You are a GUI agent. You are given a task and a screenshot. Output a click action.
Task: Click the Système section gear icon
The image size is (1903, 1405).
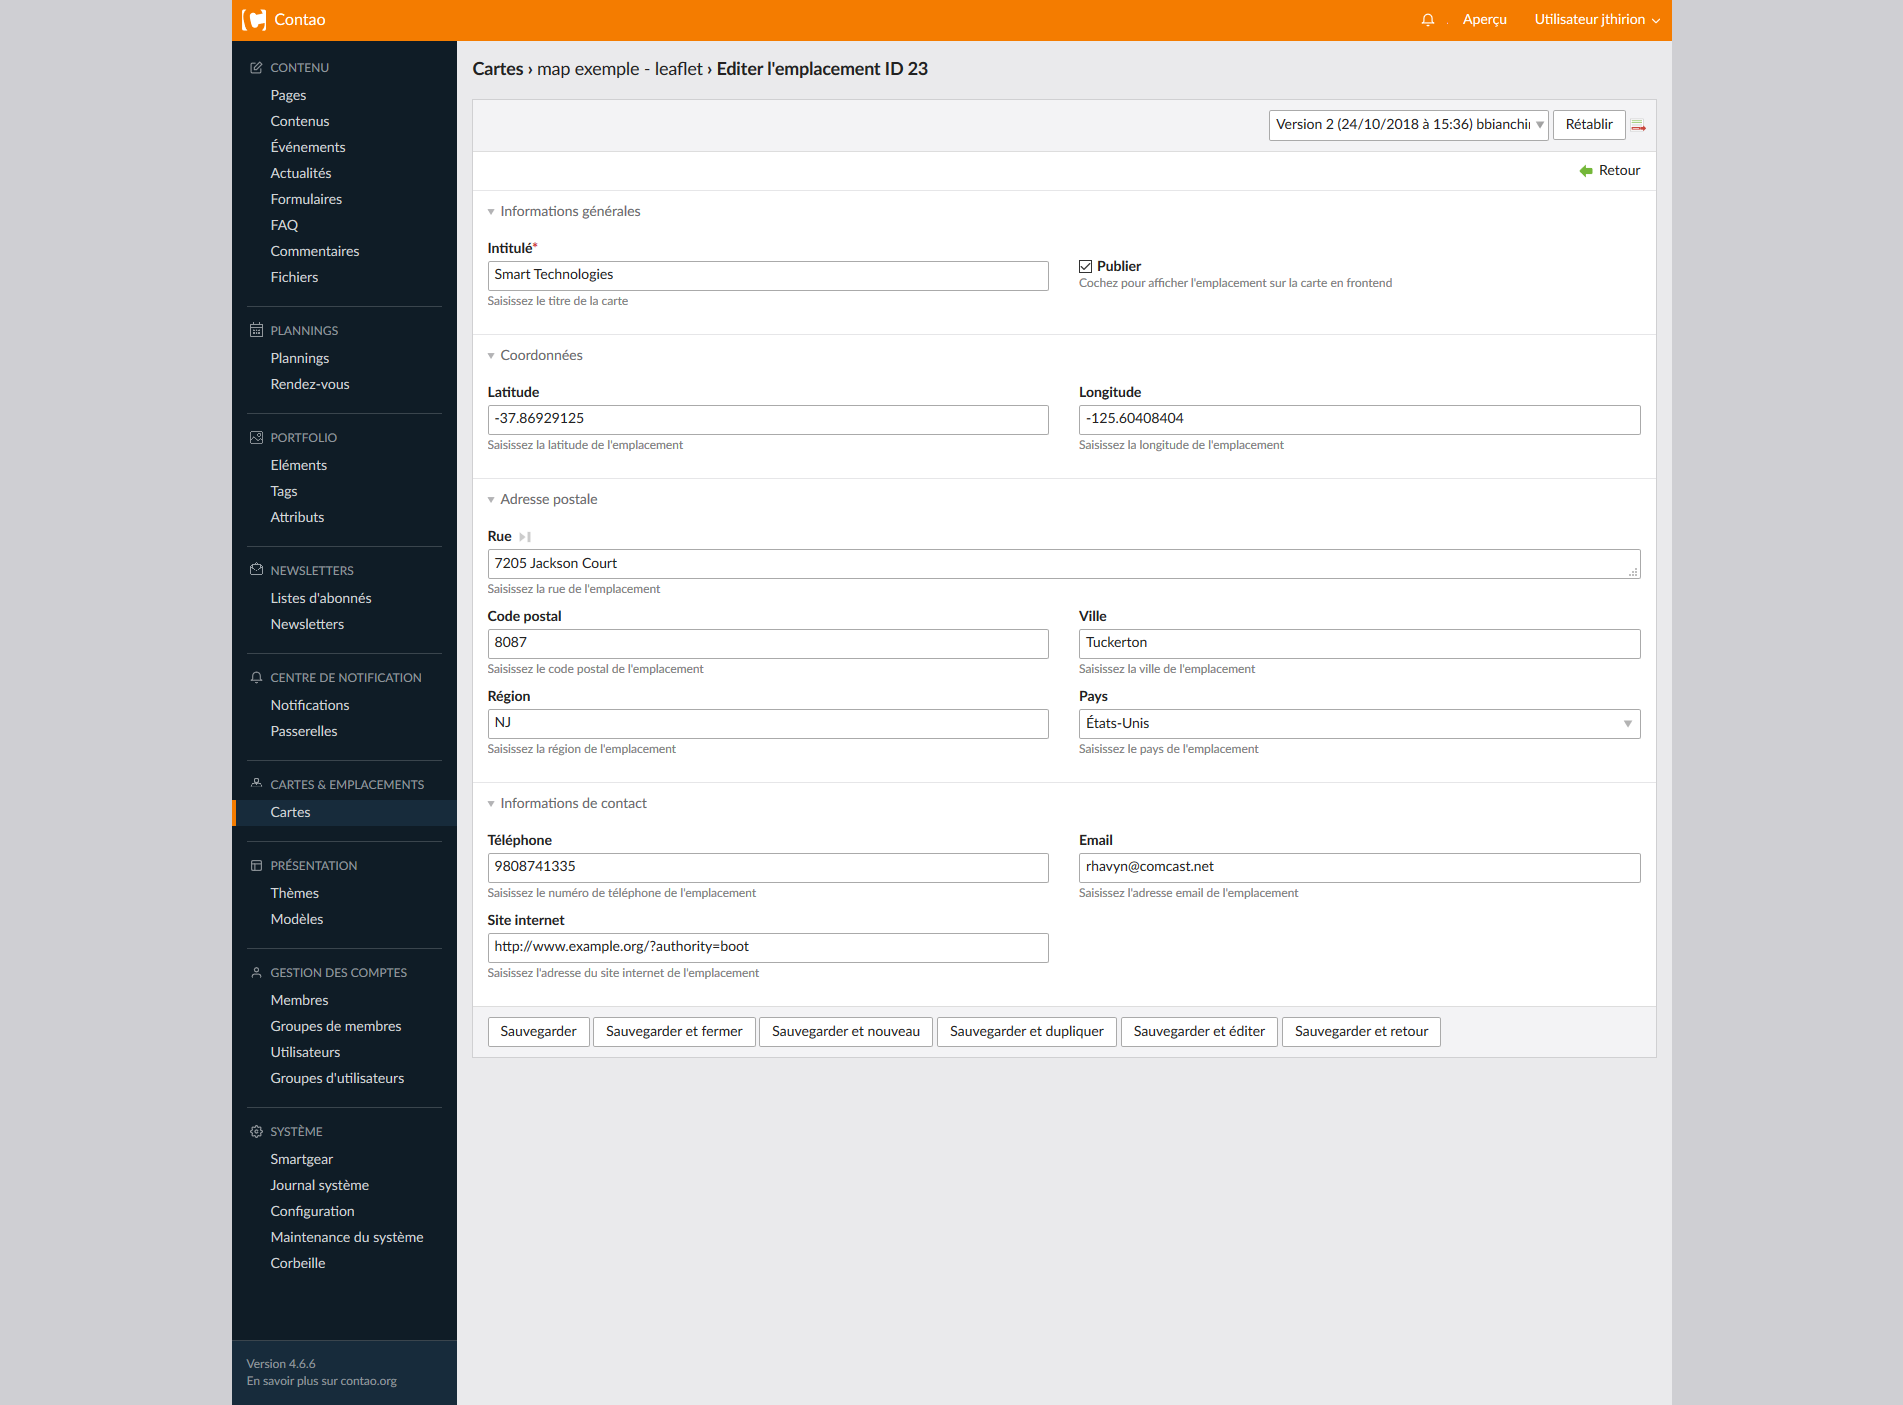tap(256, 1131)
